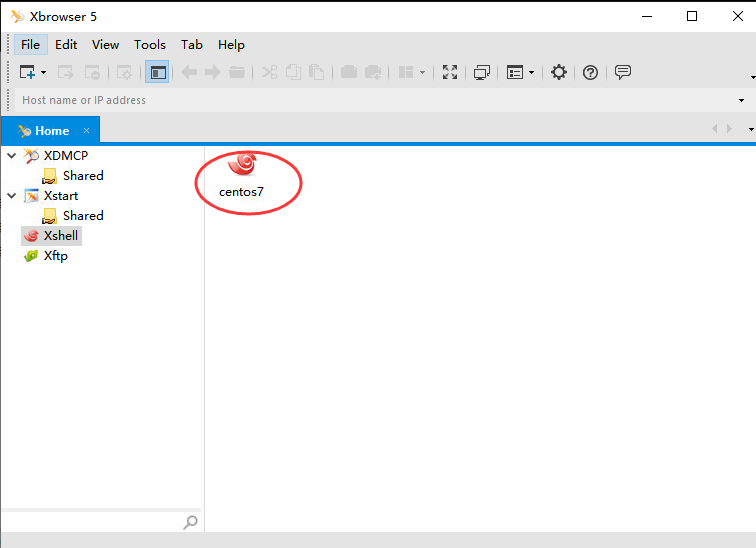Open the File menu
756x548 pixels.
pyautogui.click(x=30, y=45)
